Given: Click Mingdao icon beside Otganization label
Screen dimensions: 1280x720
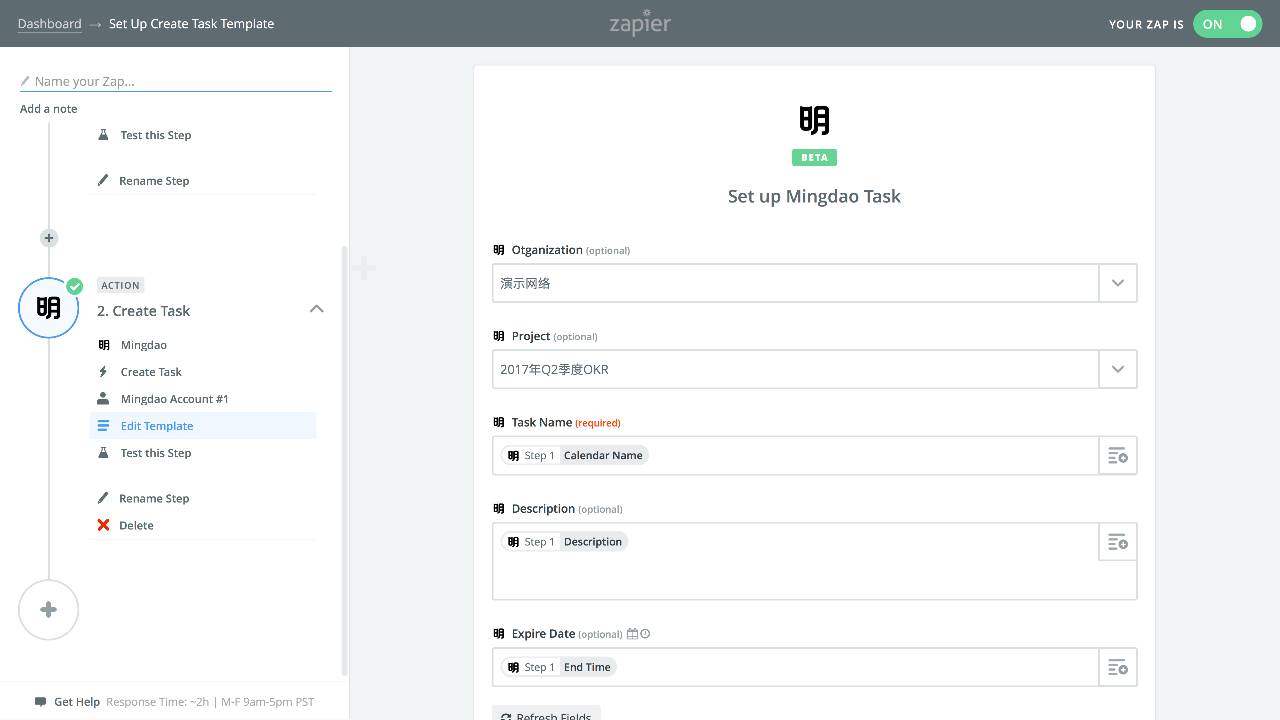Looking at the screenshot, I should tap(499, 250).
